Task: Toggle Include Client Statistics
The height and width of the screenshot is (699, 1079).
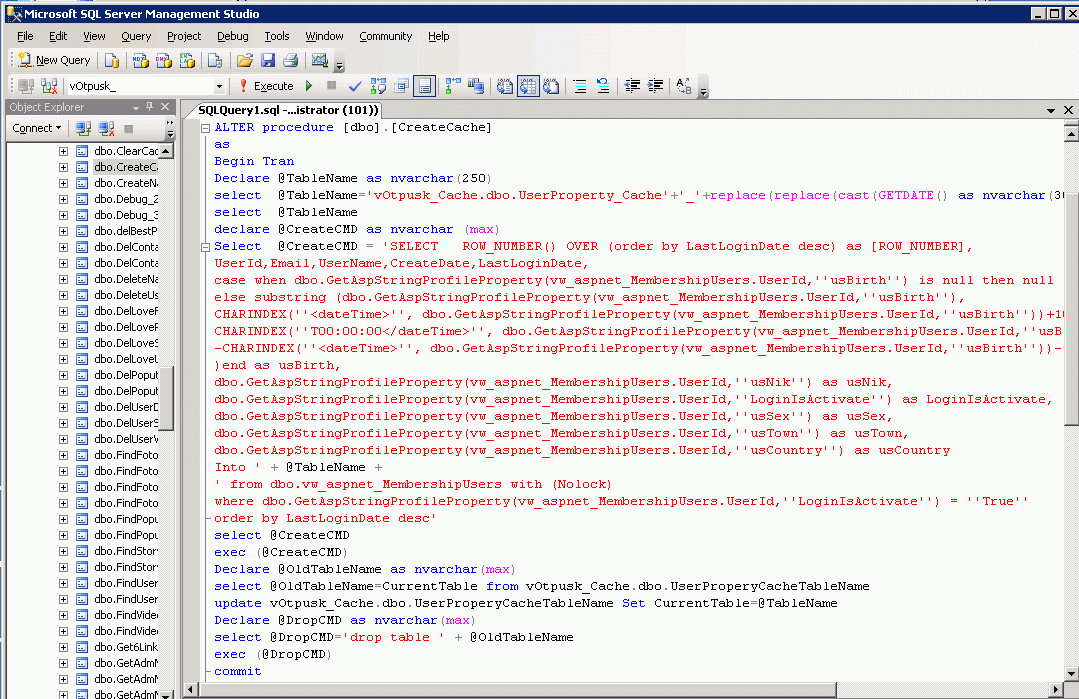Action: pos(476,86)
